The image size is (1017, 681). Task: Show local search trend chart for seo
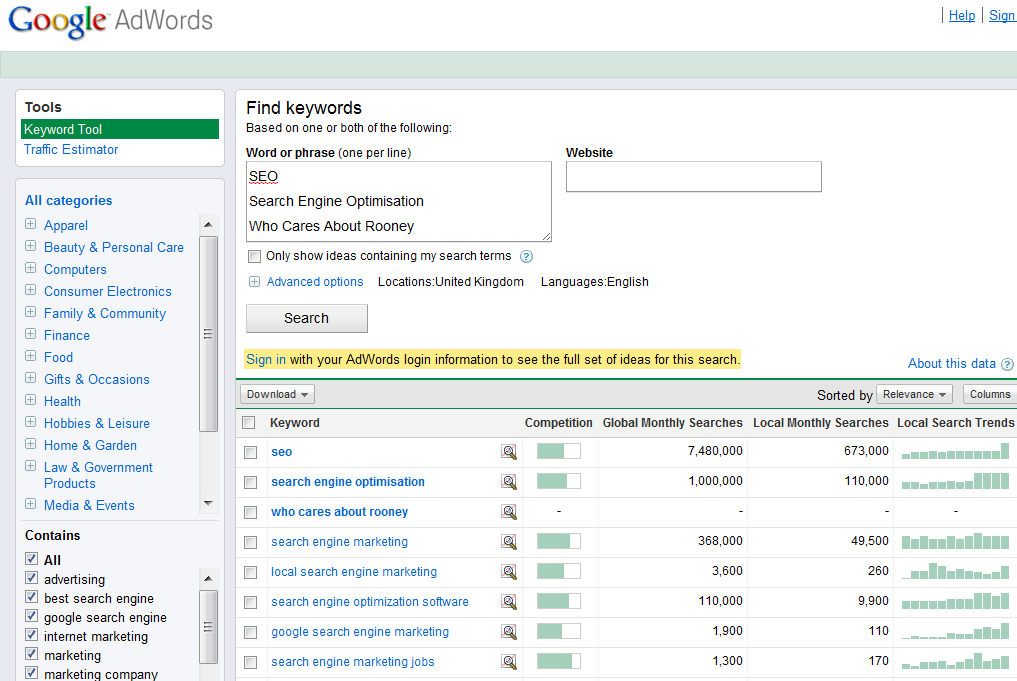click(x=955, y=451)
